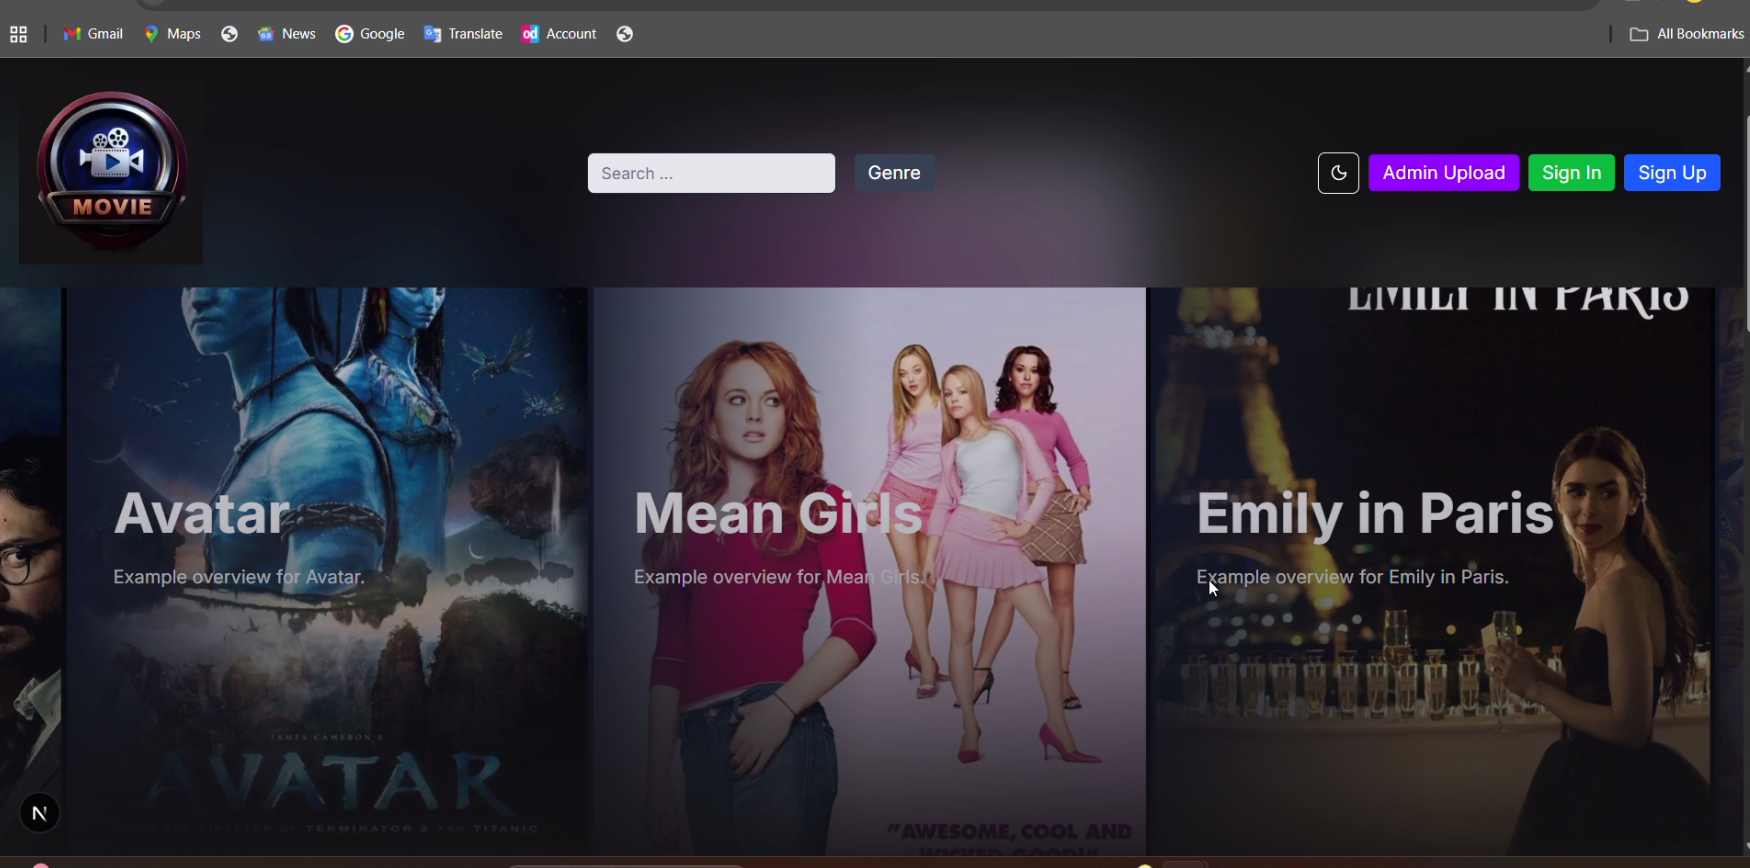The height and width of the screenshot is (868, 1750).
Task: Open the Translate bookmark
Action: pos(463,34)
